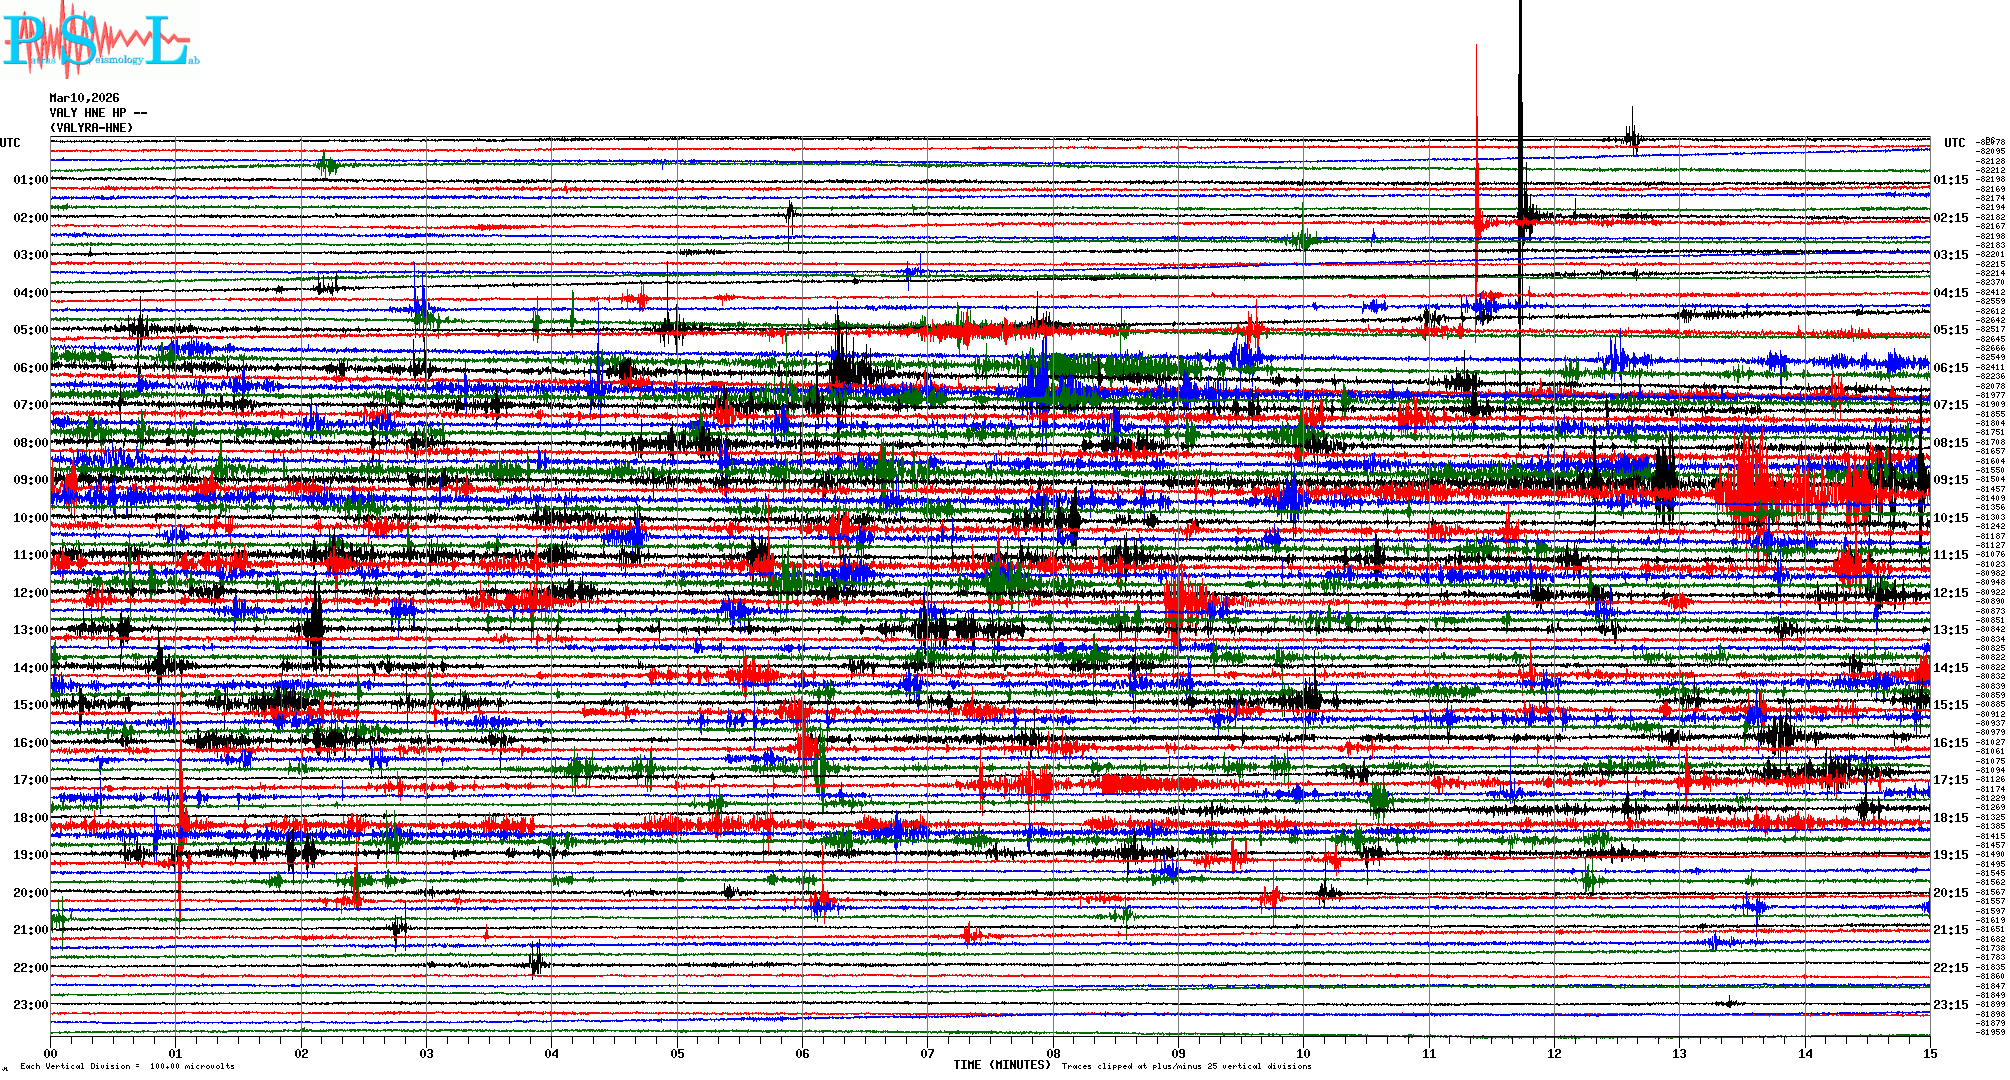Viewport: 2010px width, 1080px height.
Task: Click the Each Vertical Division scale note
Action: click(x=127, y=1066)
